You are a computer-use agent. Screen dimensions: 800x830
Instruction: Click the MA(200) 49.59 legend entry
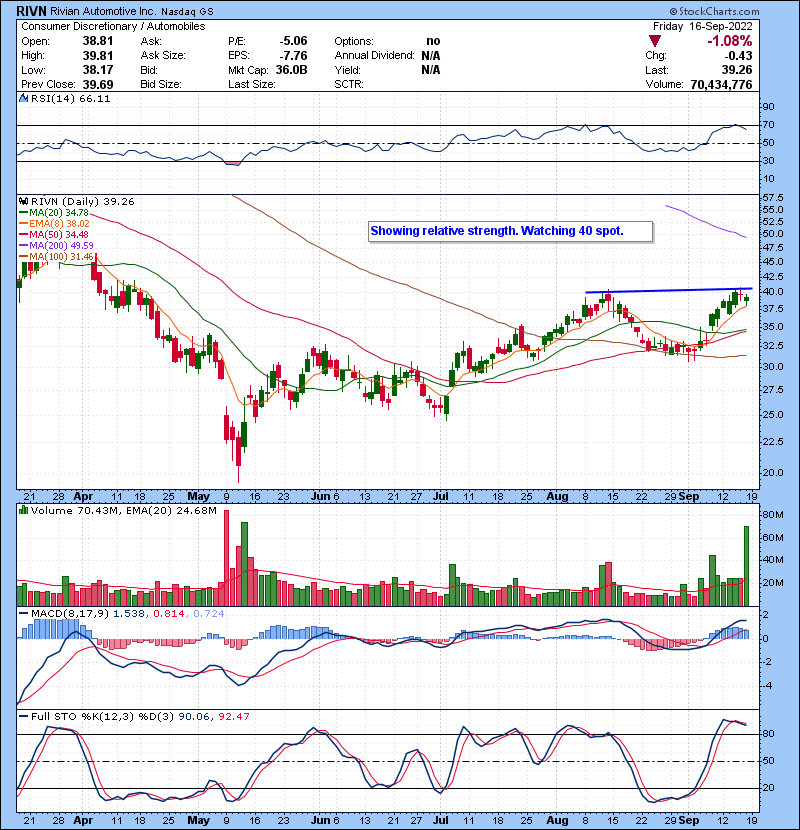pyautogui.click(x=56, y=246)
